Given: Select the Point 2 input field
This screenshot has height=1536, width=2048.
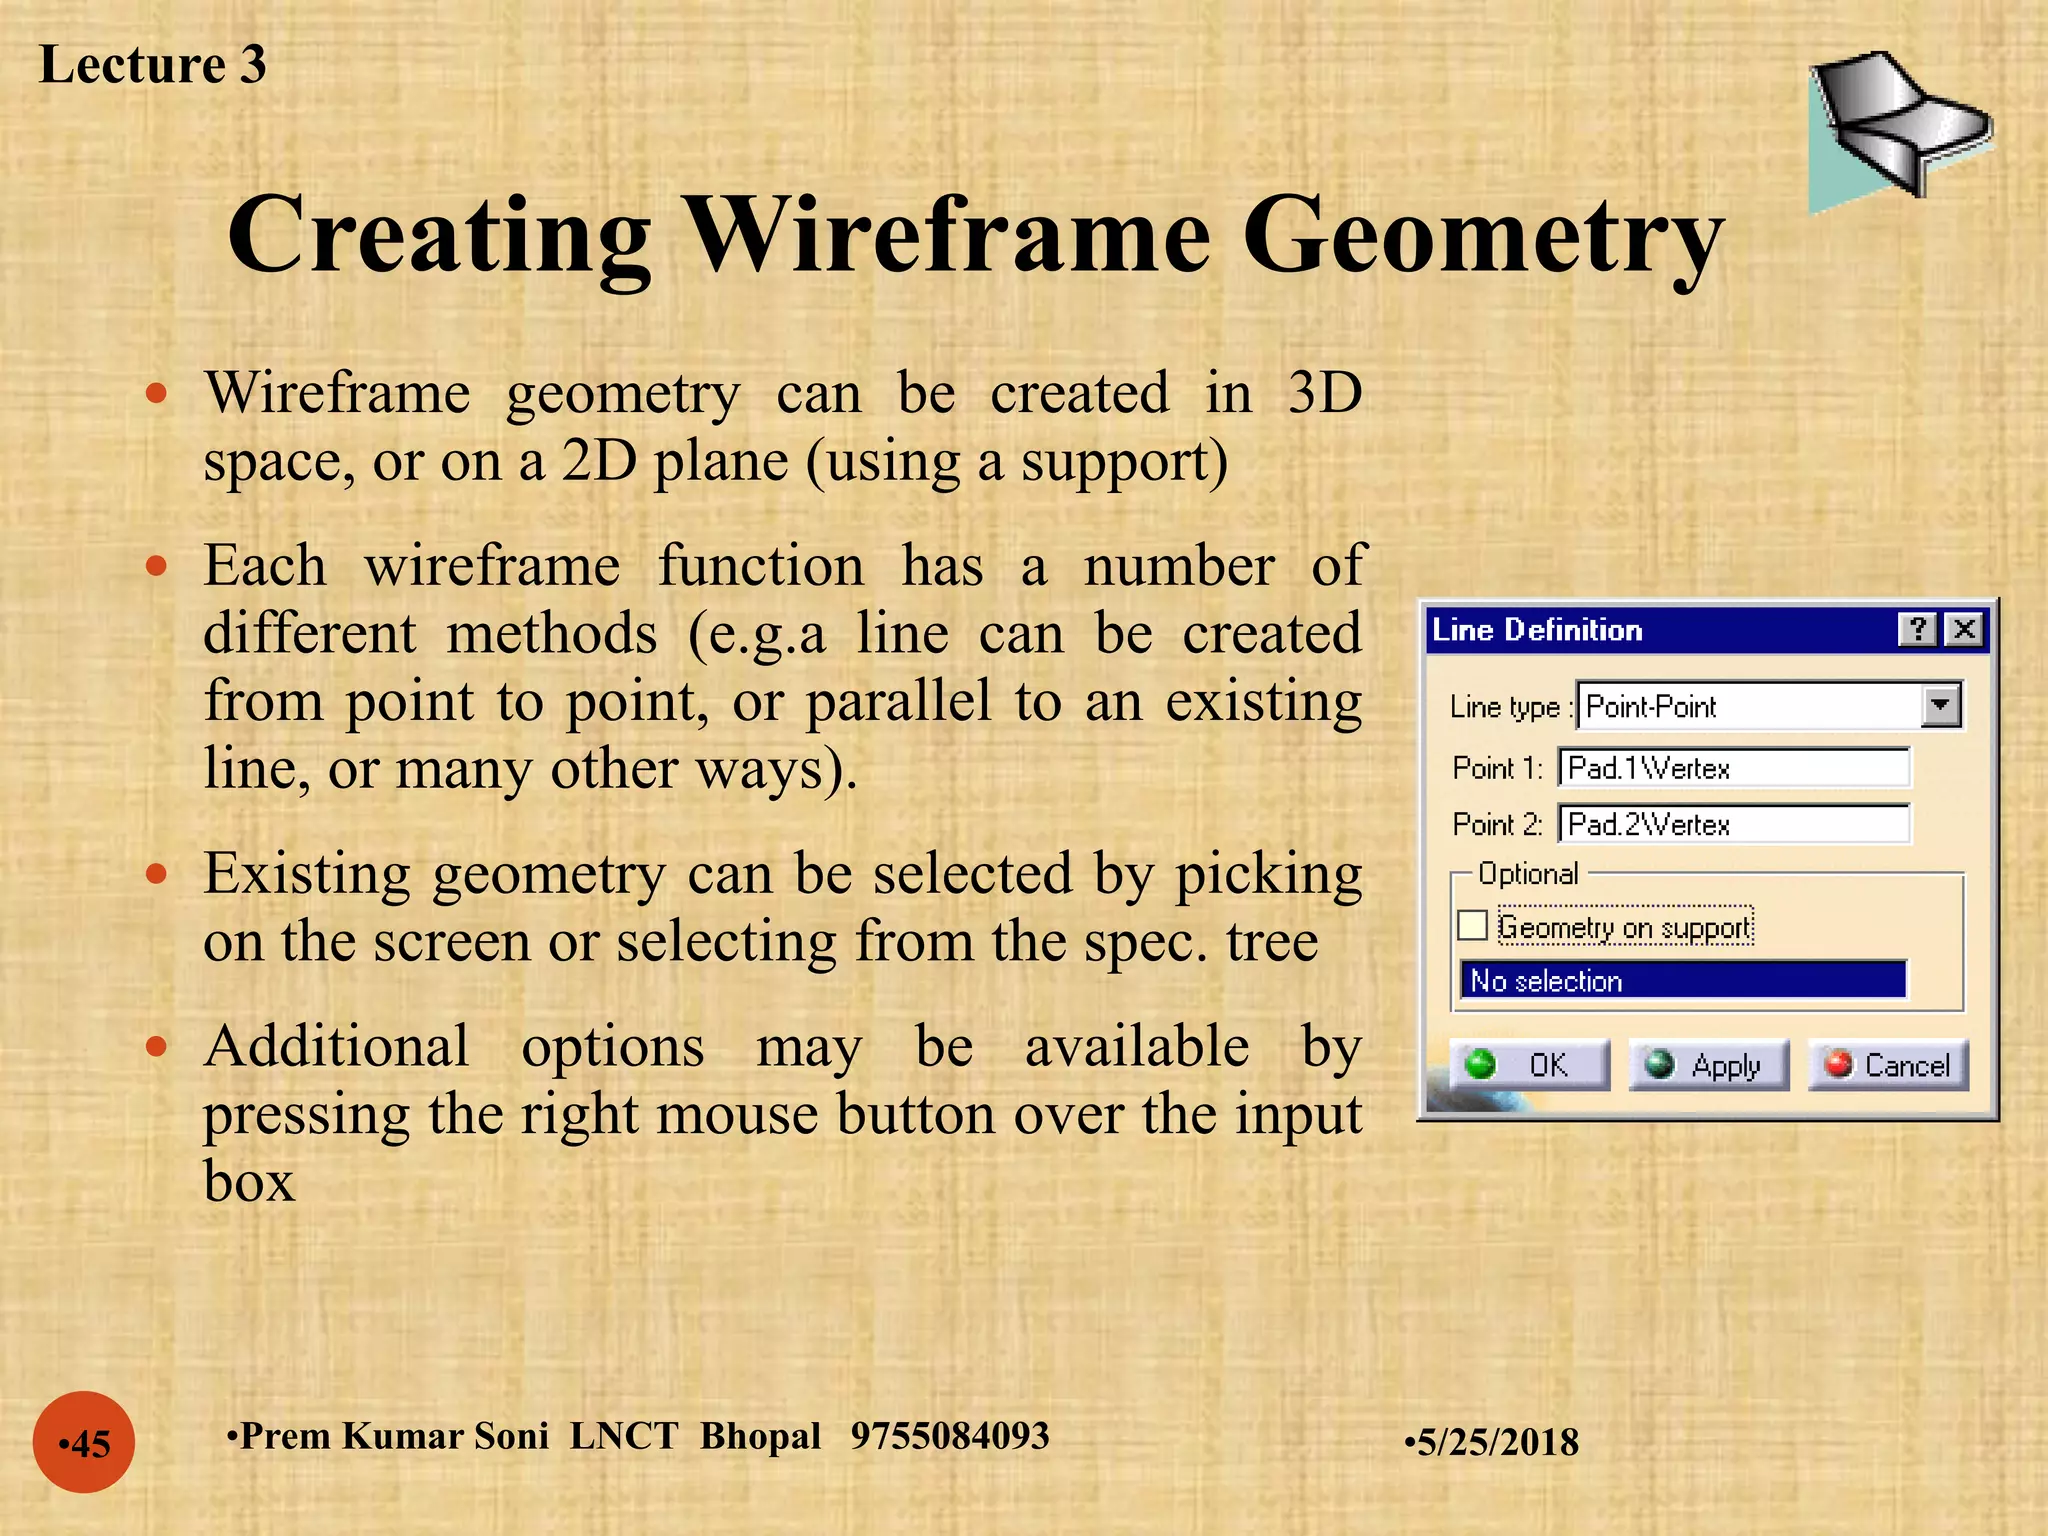Looking at the screenshot, I should 1734,824.
